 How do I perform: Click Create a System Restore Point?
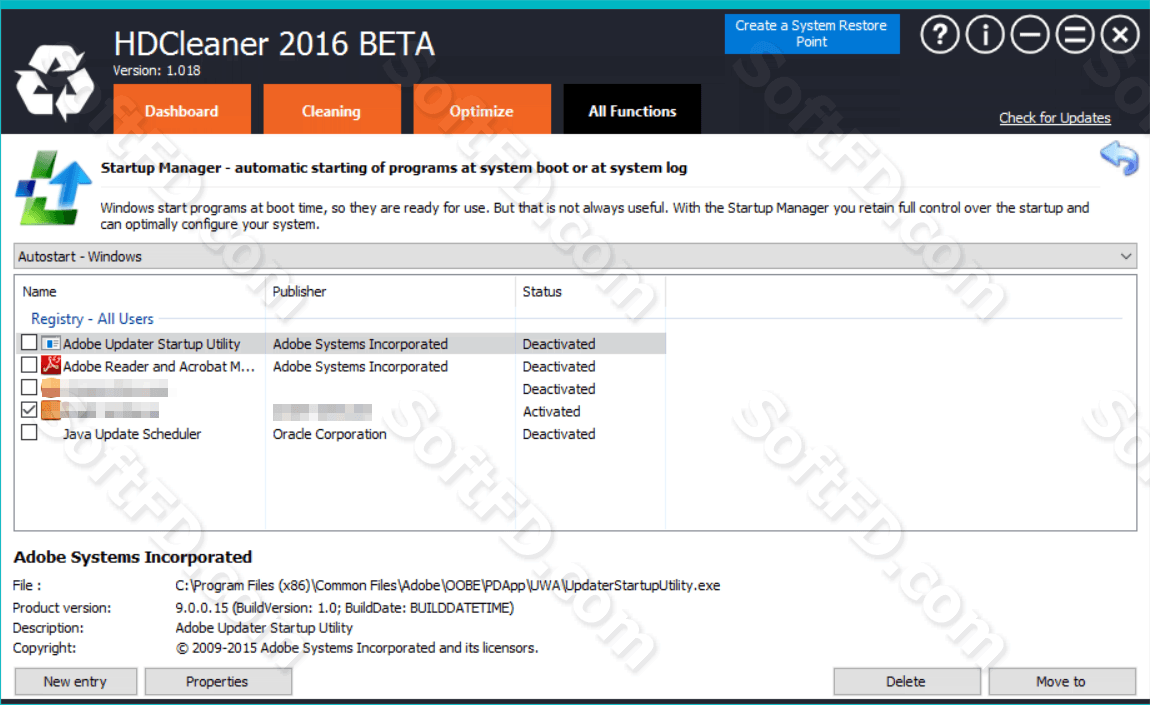(812, 34)
